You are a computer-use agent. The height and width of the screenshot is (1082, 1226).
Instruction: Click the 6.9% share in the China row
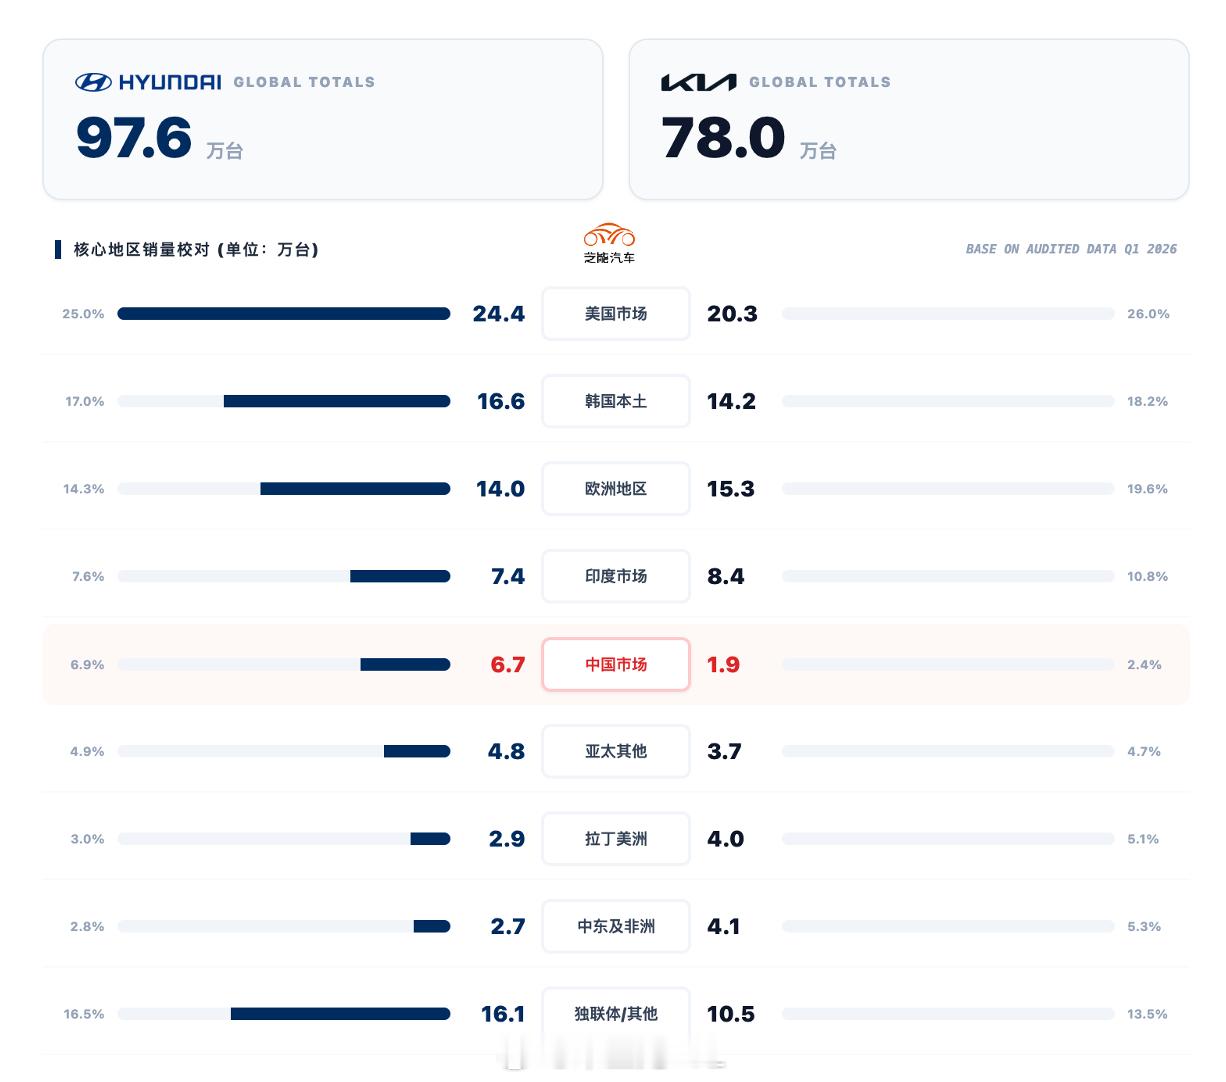click(x=87, y=664)
